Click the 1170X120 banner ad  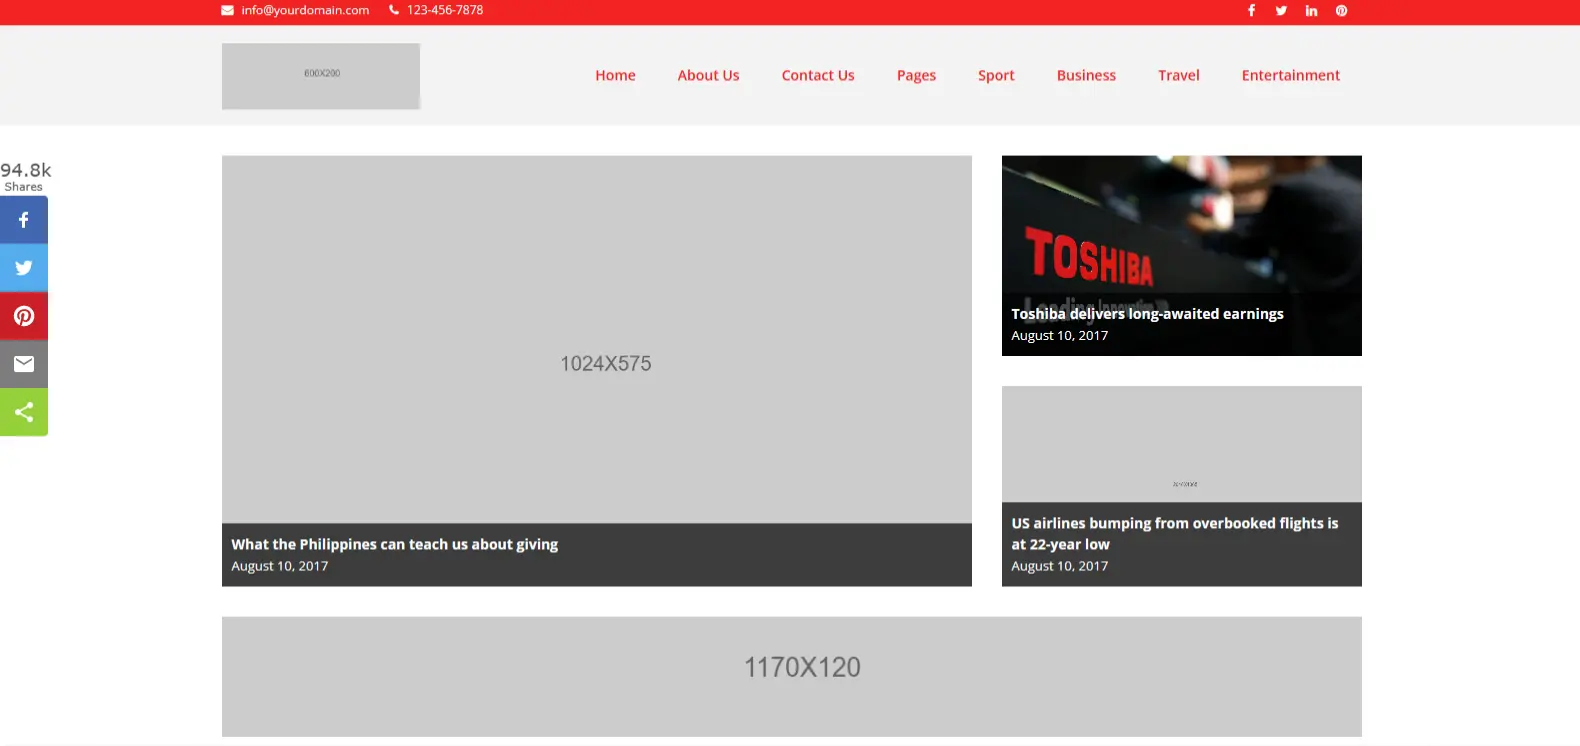click(x=791, y=676)
